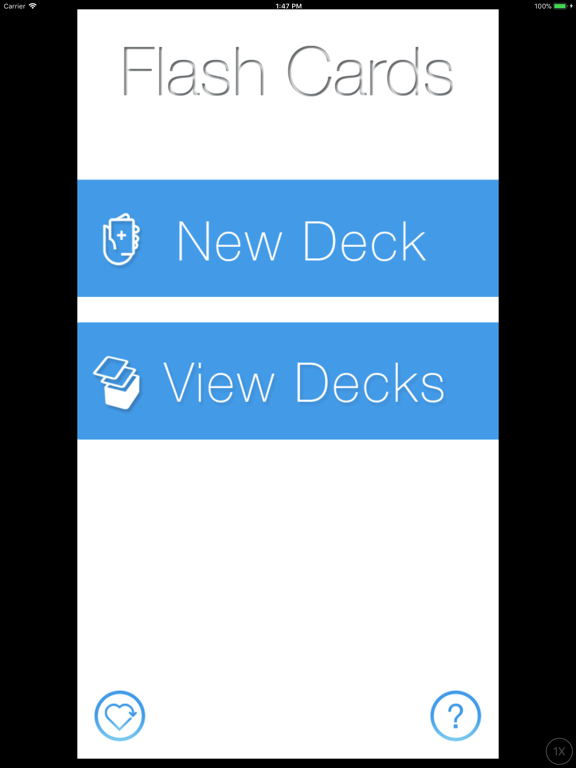Create a deck via the New Deck text

coord(301,241)
